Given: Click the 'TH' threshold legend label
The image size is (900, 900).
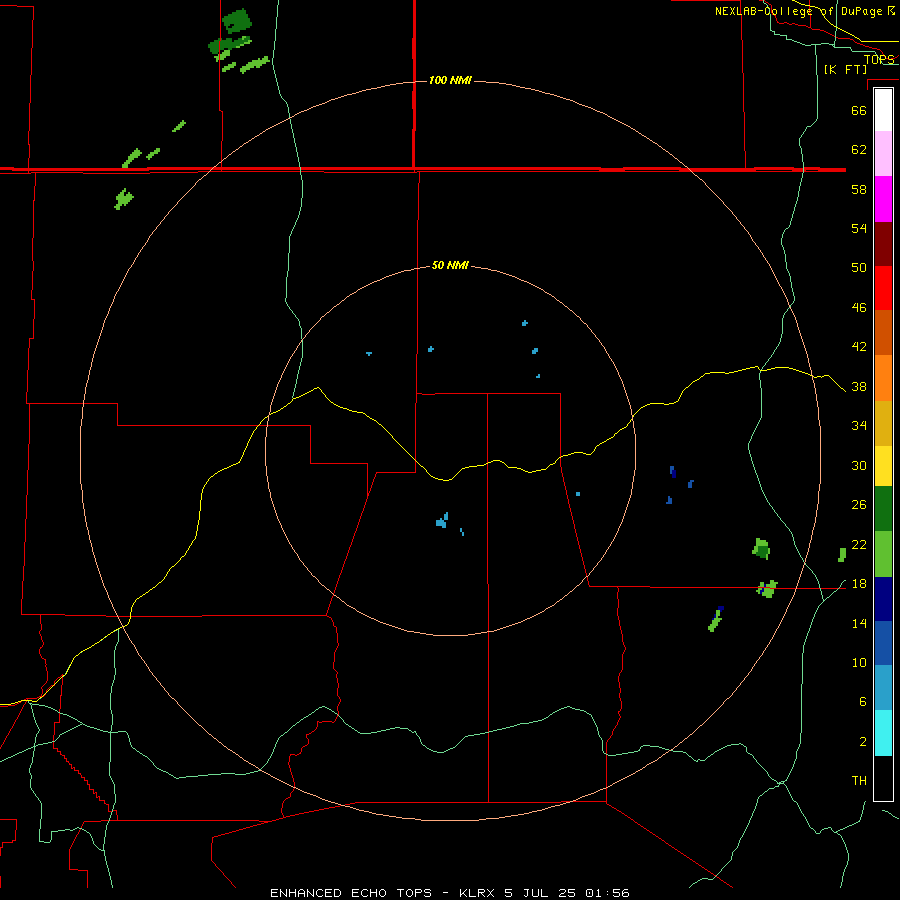Looking at the screenshot, I should coord(859,781).
